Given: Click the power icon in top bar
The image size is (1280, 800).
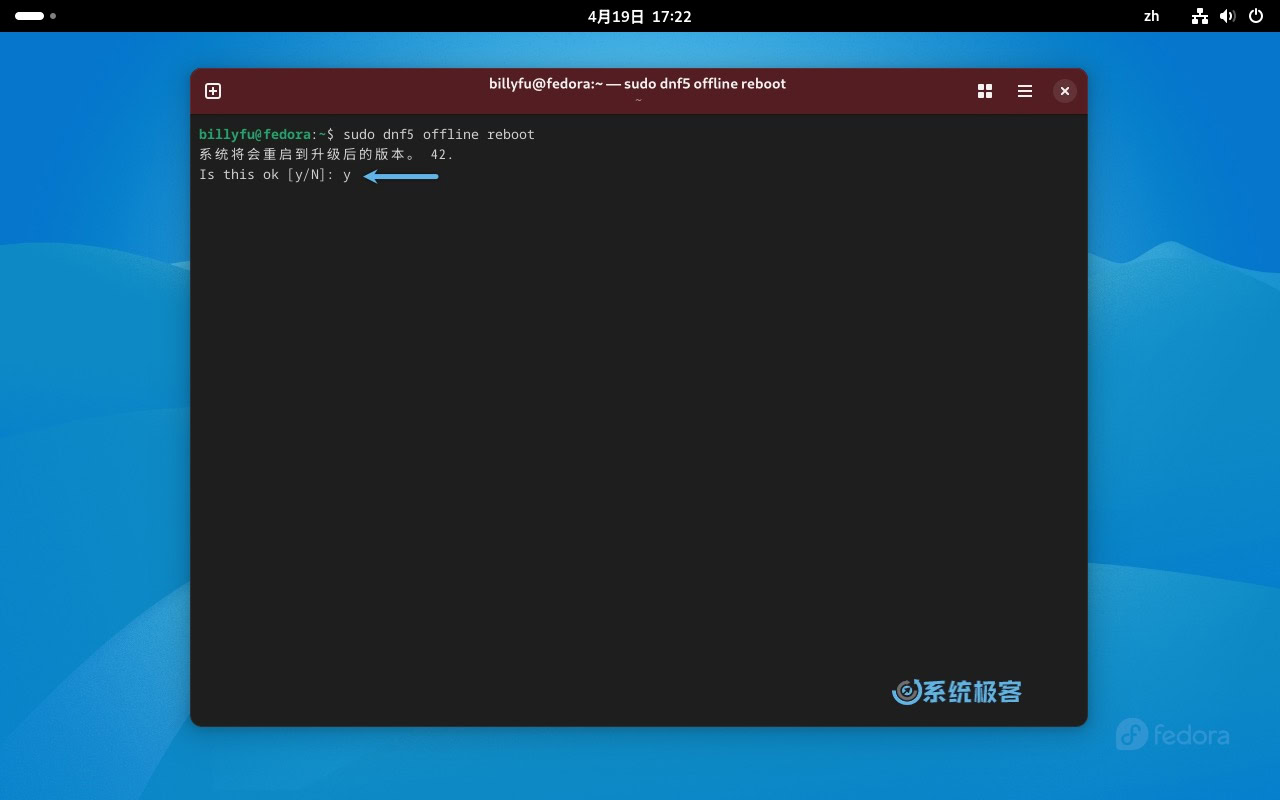Looking at the screenshot, I should pos(1256,16).
